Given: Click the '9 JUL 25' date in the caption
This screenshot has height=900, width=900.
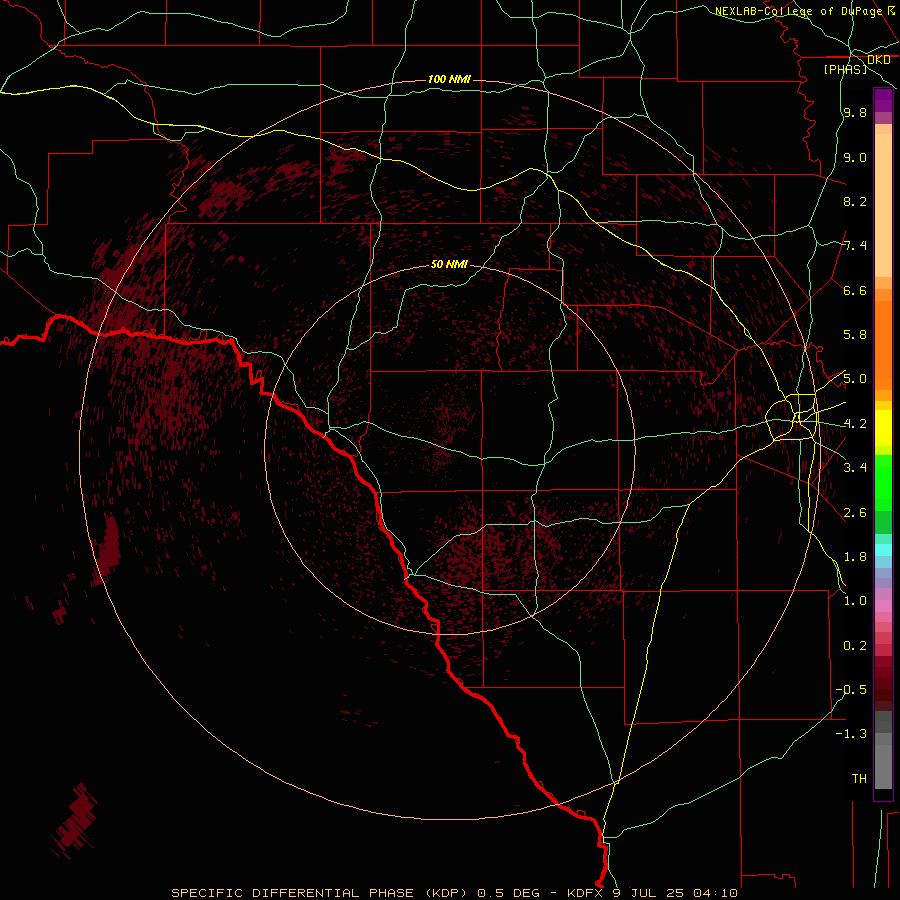Looking at the screenshot, I should click(649, 893).
